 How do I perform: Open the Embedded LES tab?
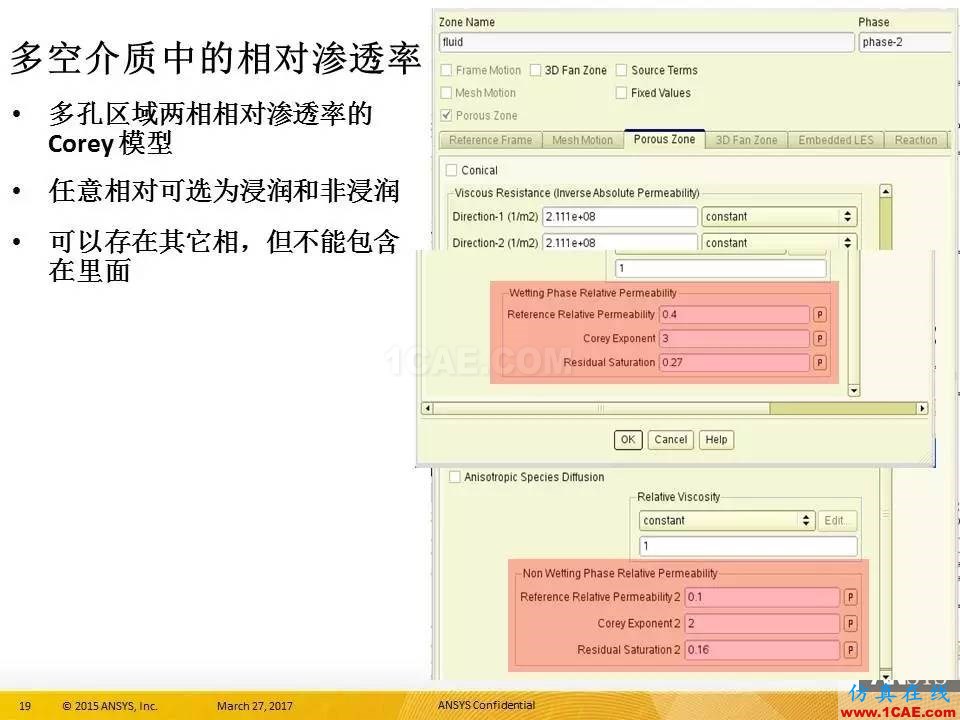pyautogui.click(x=836, y=140)
